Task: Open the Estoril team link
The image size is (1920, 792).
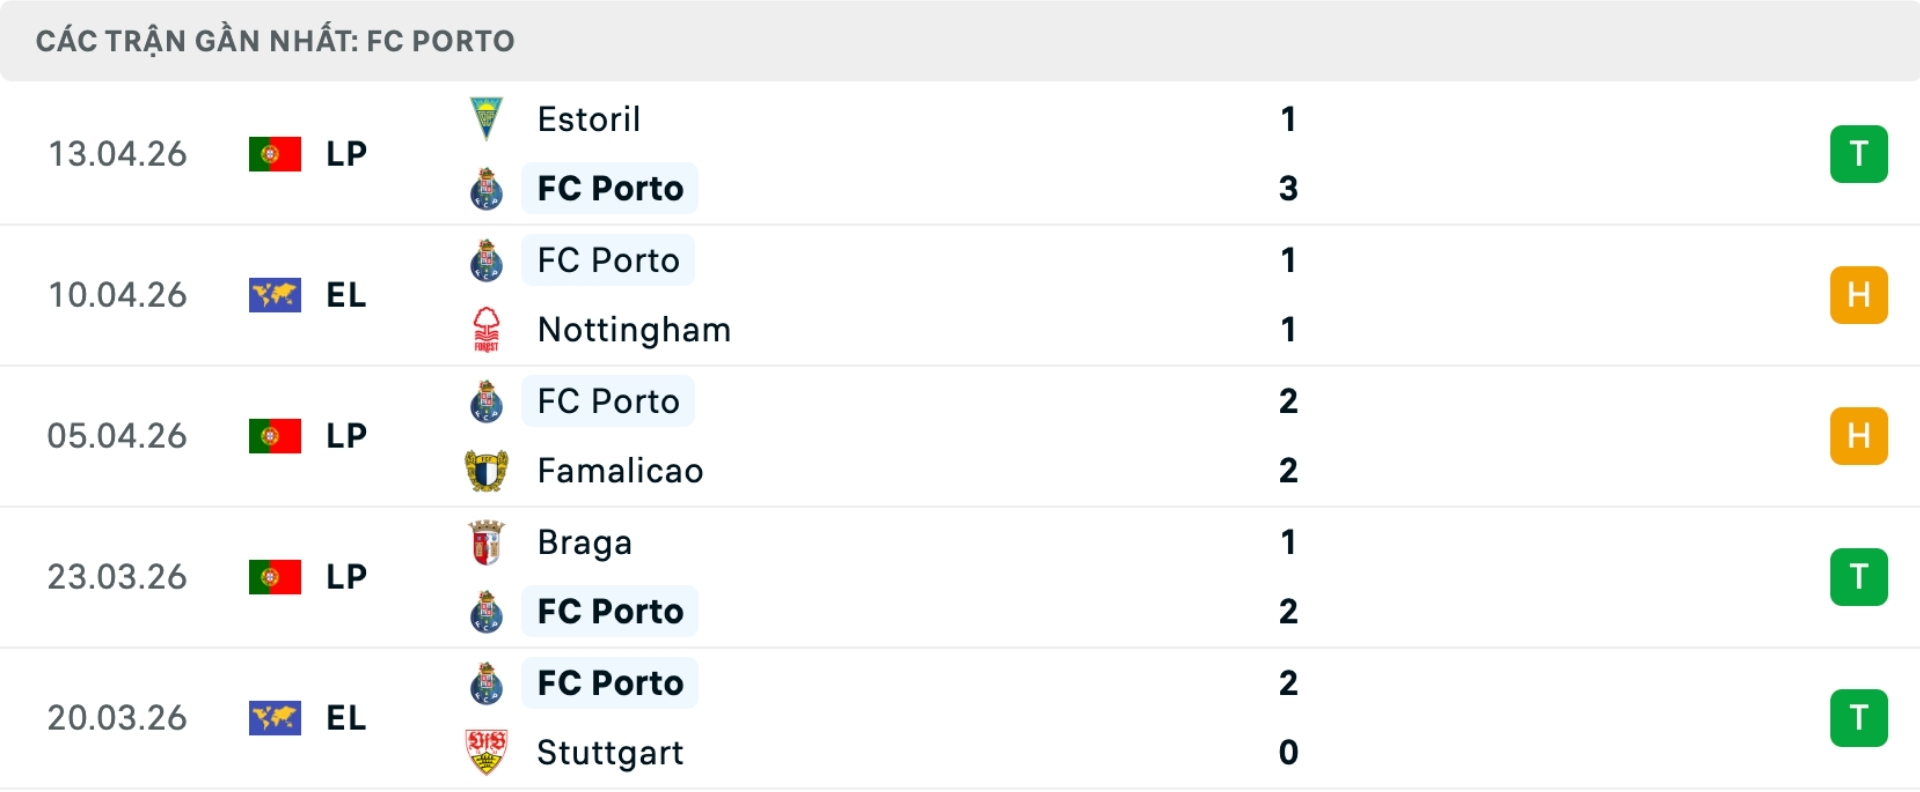Action: pos(588,119)
